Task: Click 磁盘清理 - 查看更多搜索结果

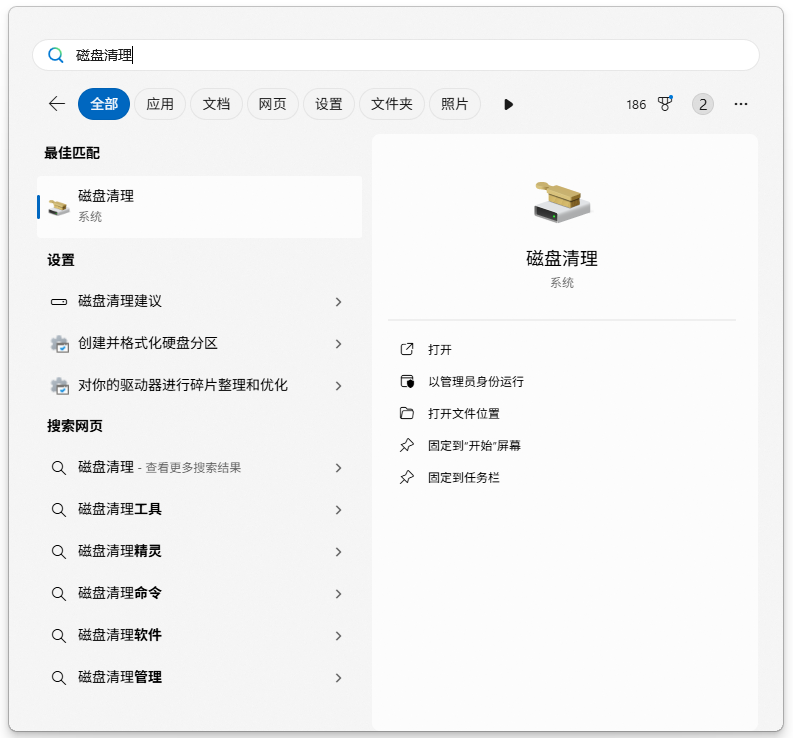Action: point(199,468)
